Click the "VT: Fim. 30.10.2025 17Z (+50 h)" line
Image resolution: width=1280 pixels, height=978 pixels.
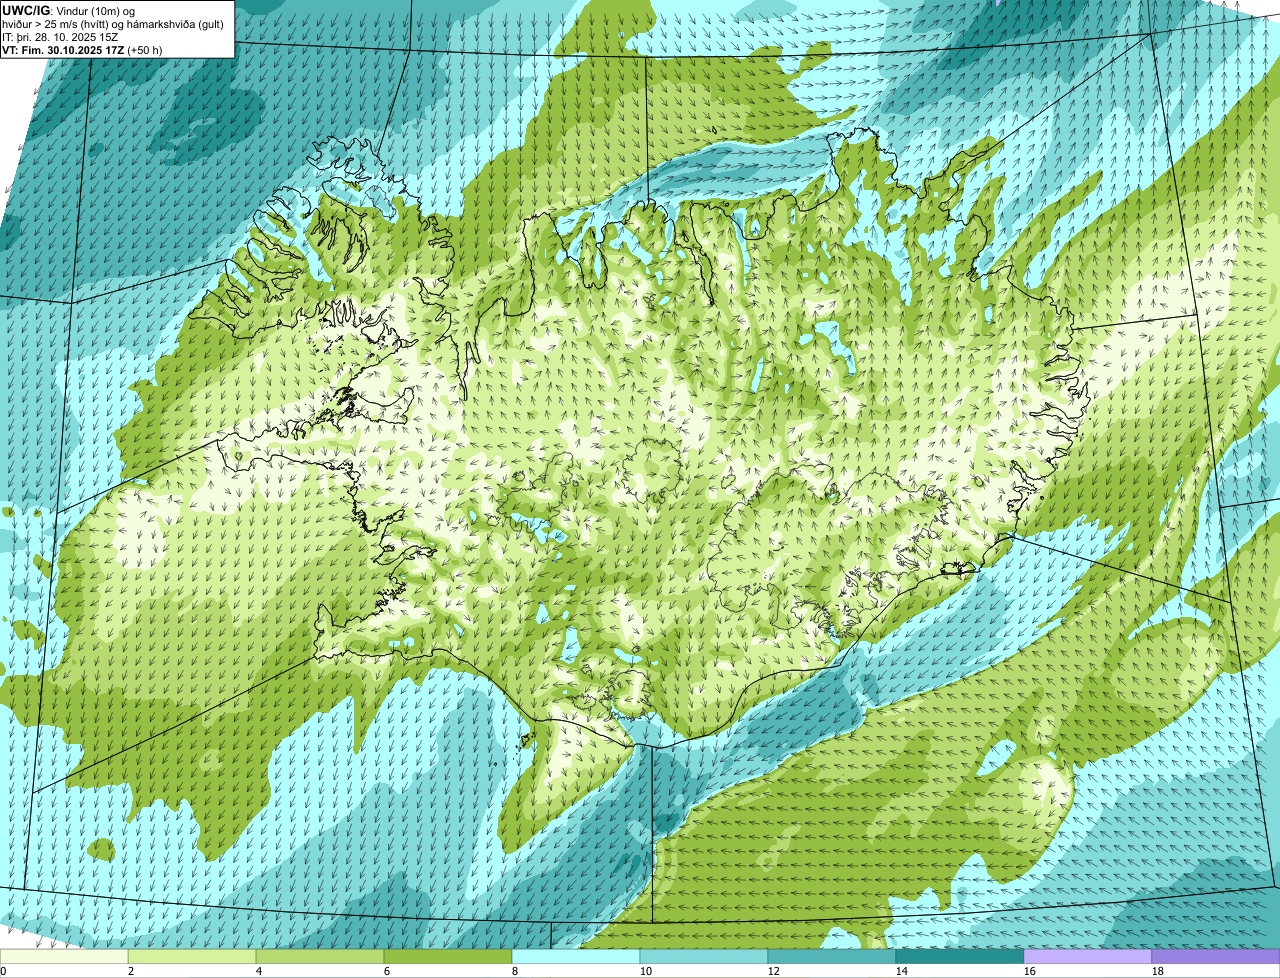pos(82,50)
